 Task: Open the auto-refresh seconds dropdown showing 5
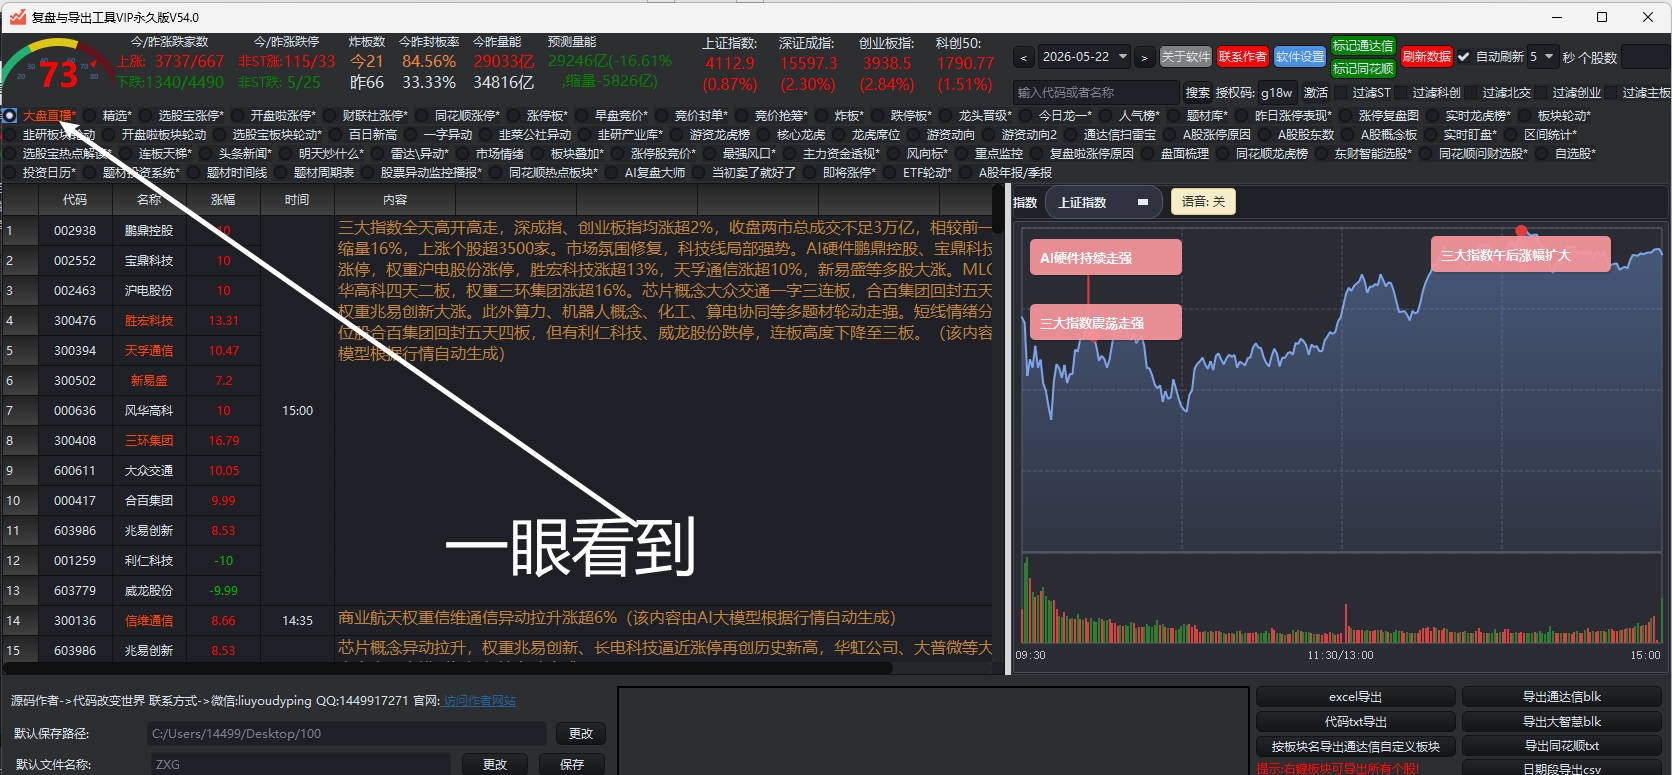tap(1541, 57)
